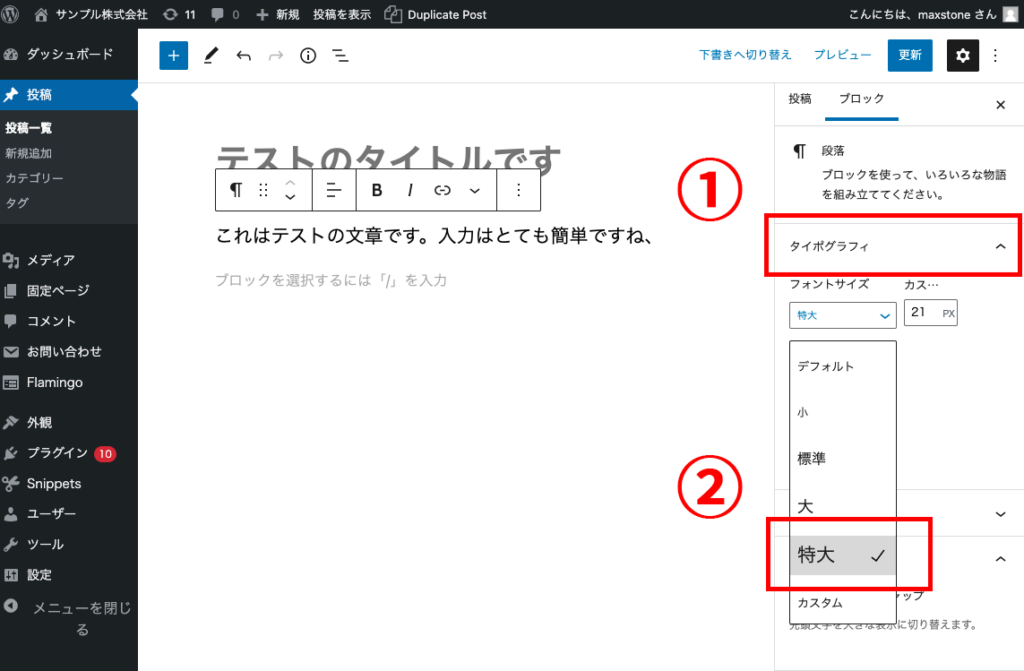The height and width of the screenshot is (671, 1024).
Task: Select デフォルト in the font size list
Action: 824,365
